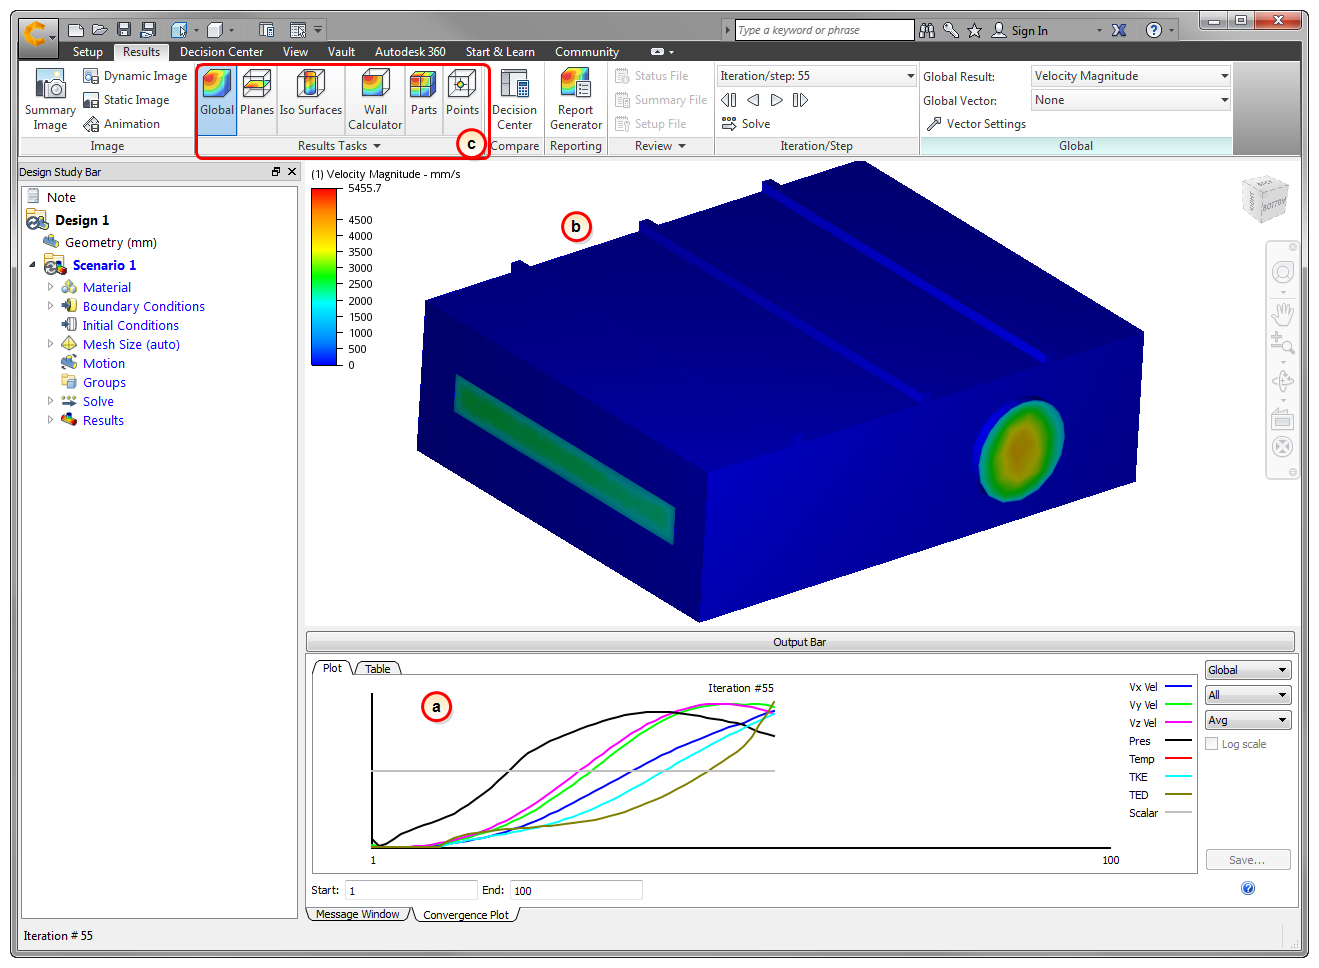Open the Points results task
This screenshot has height=968, width=1319.
click(x=462, y=92)
